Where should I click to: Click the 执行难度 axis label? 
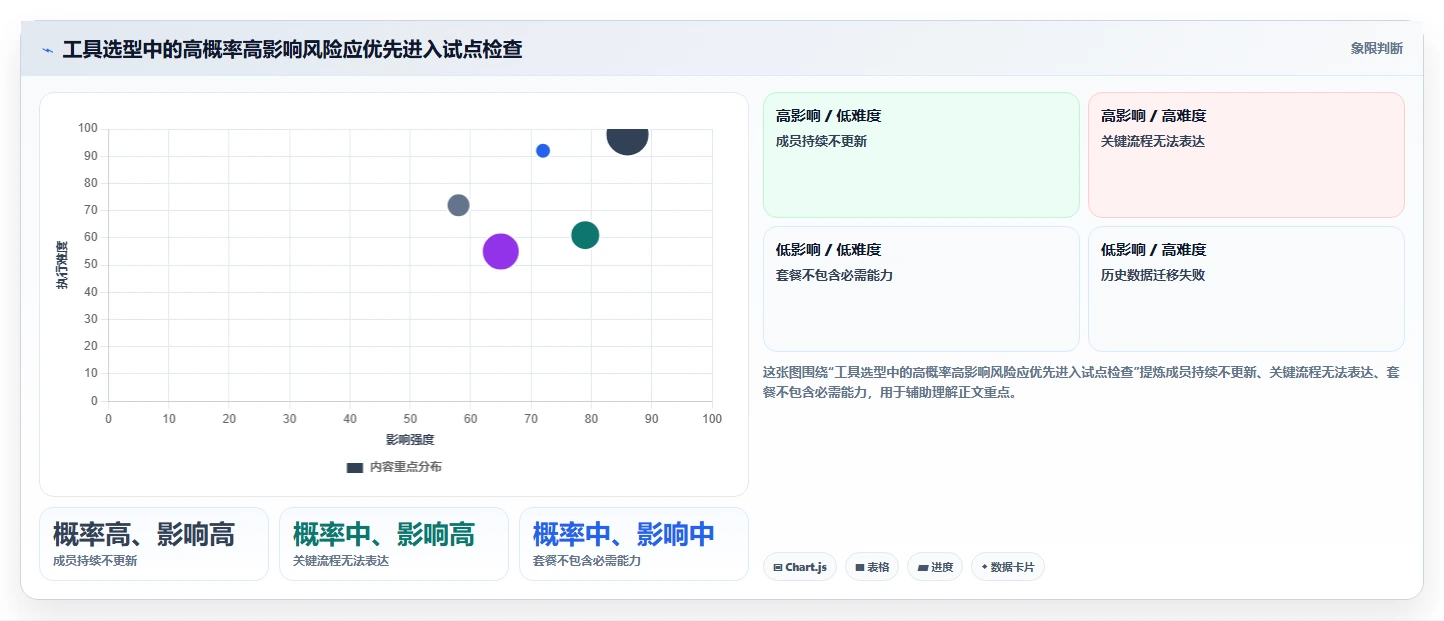(x=62, y=265)
